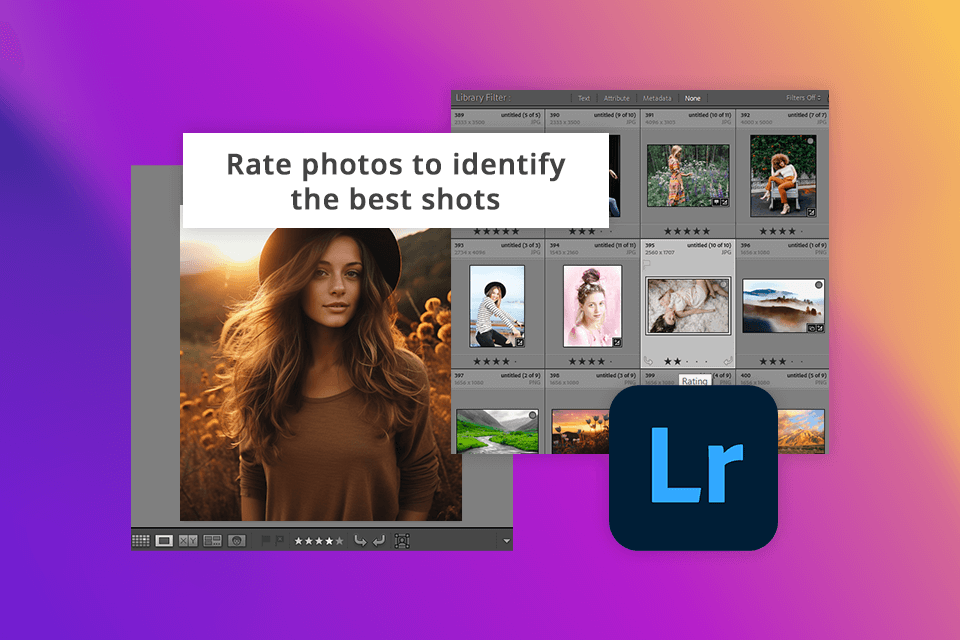Click the quick collection circle on photo 395
960x640 pixels.
click(x=723, y=285)
